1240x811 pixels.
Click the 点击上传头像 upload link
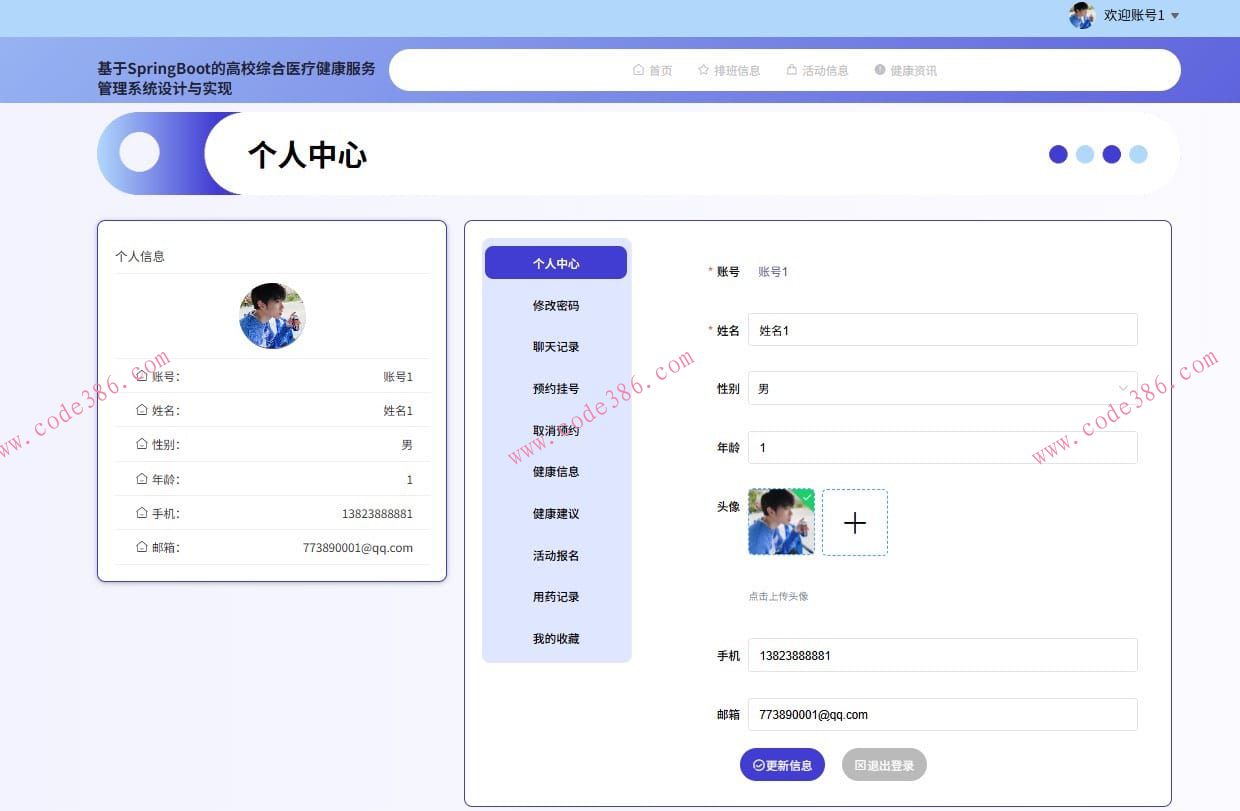[778, 595]
